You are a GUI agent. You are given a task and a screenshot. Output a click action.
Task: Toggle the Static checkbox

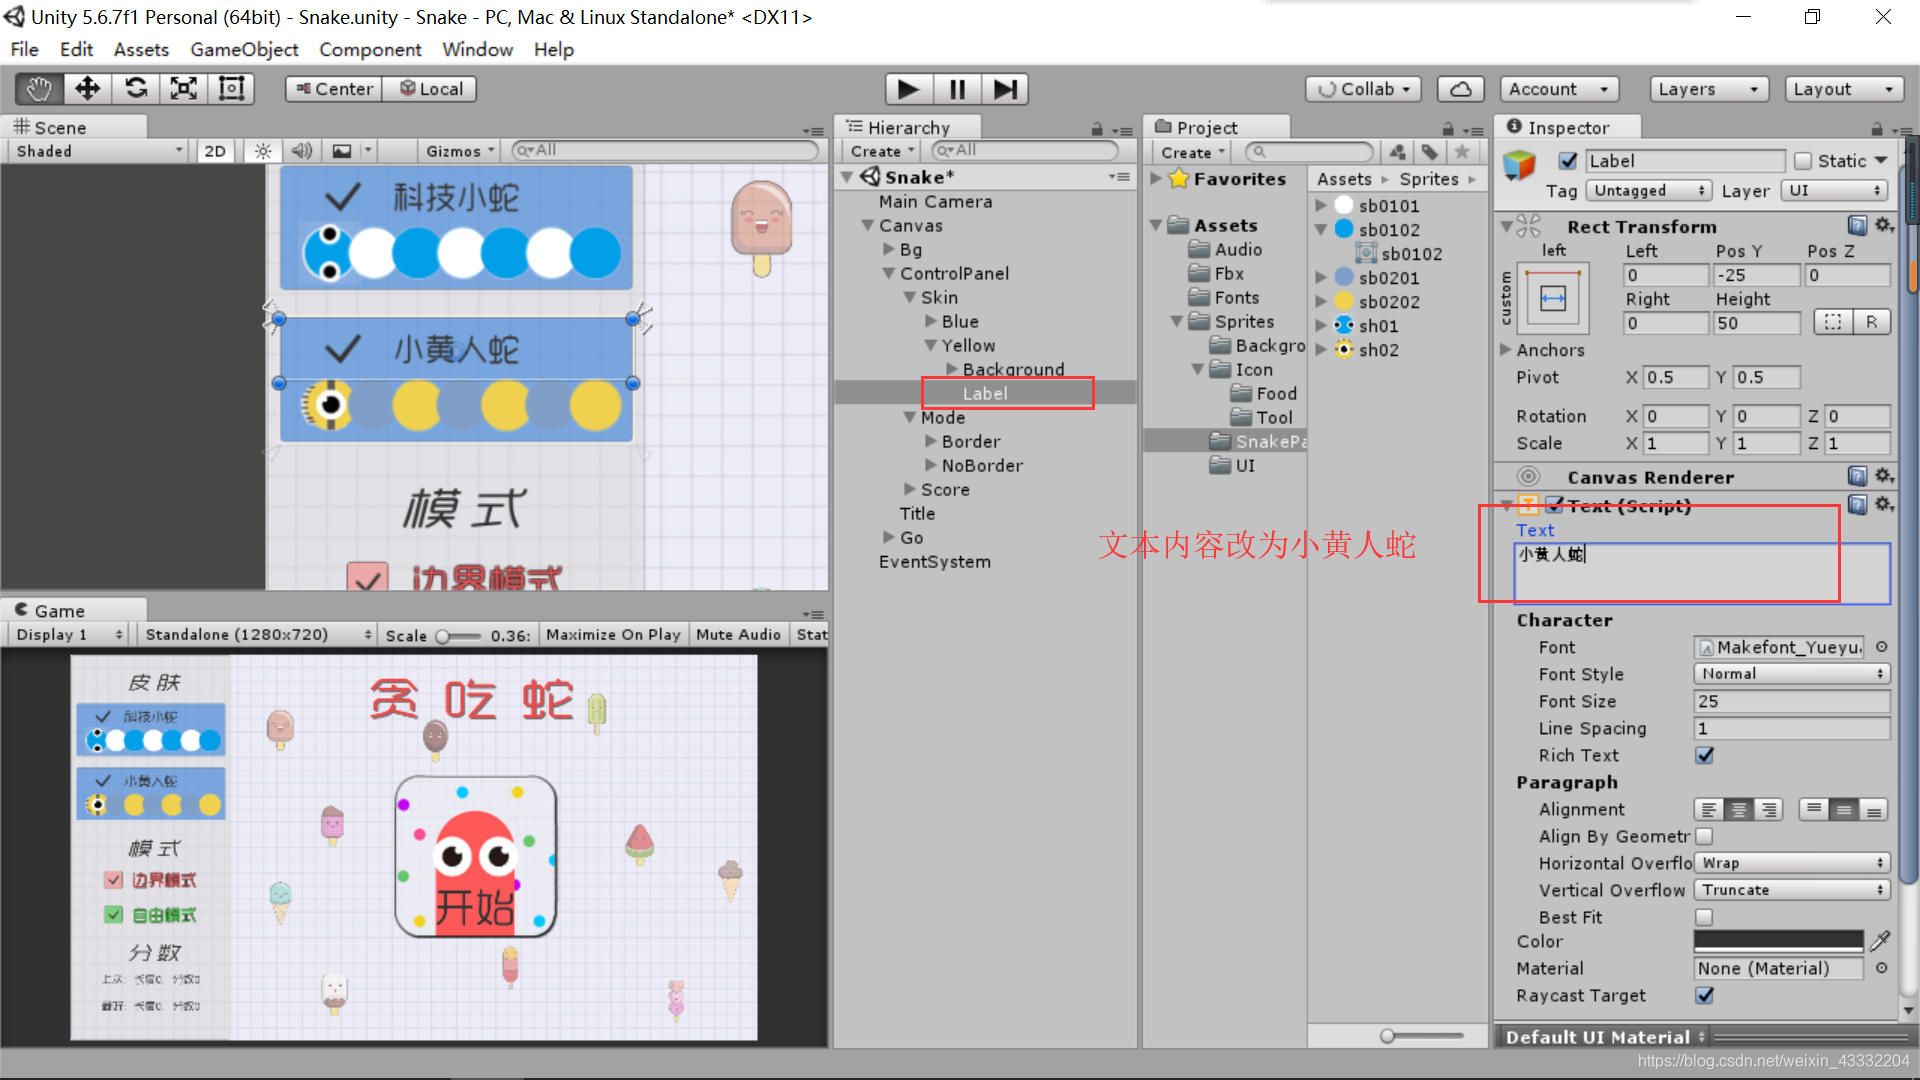(x=1803, y=161)
